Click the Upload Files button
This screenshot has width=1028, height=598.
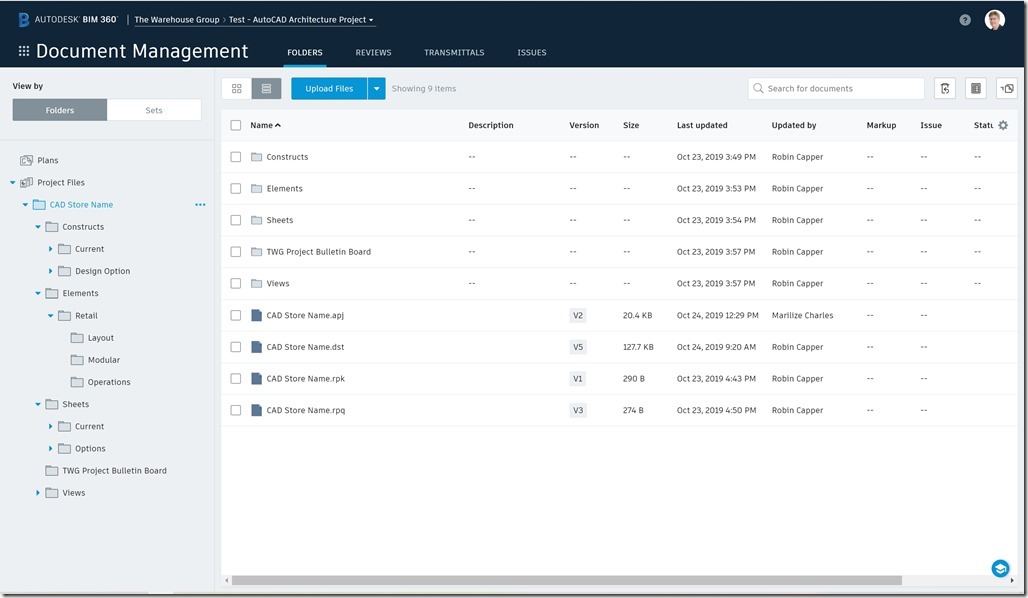(329, 89)
